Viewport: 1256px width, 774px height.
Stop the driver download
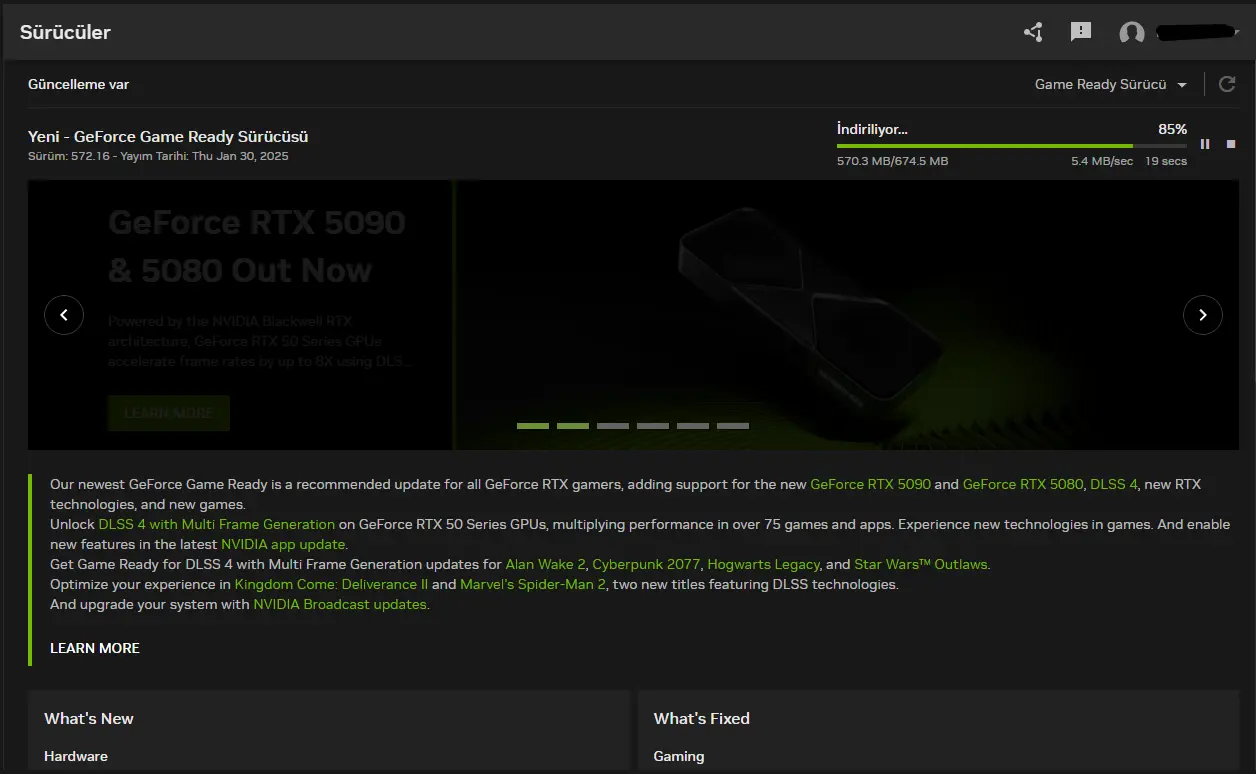pyautogui.click(x=1231, y=144)
